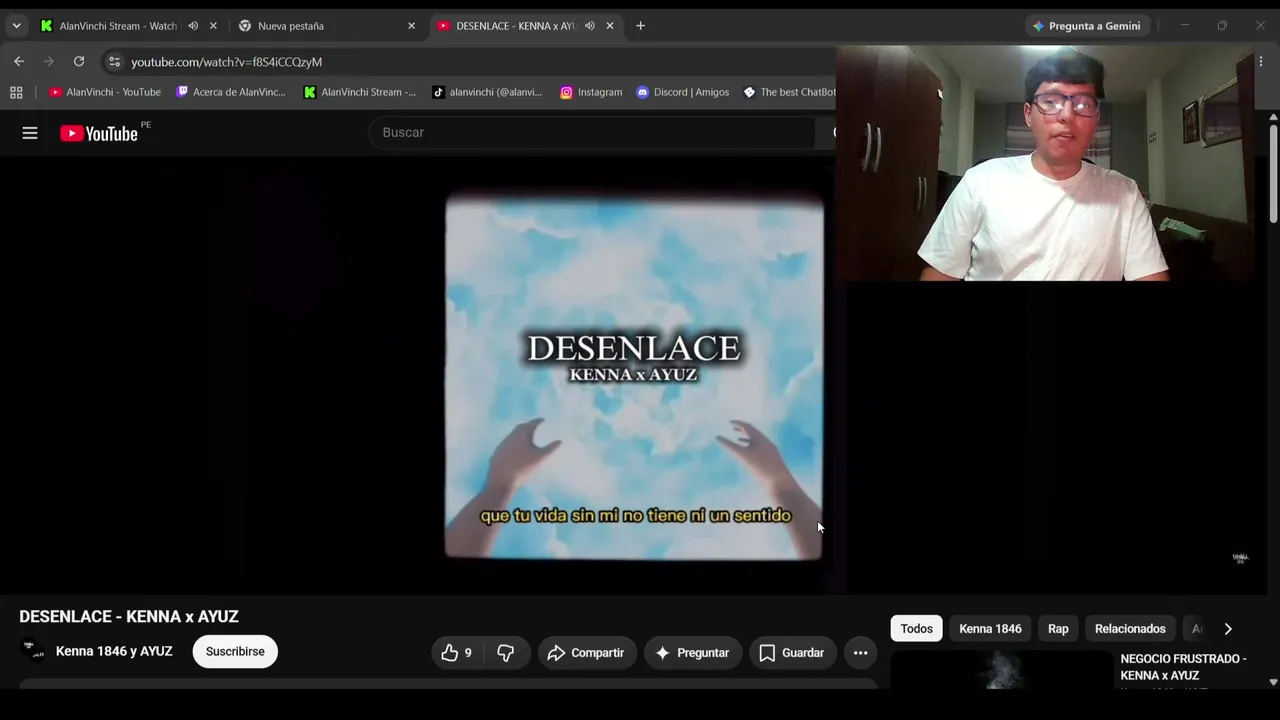Image resolution: width=1280 pixels, height=720 pixels.
Task: Visit the Kenna 1846 y AYUZ channel name
Action: [114, 651]
